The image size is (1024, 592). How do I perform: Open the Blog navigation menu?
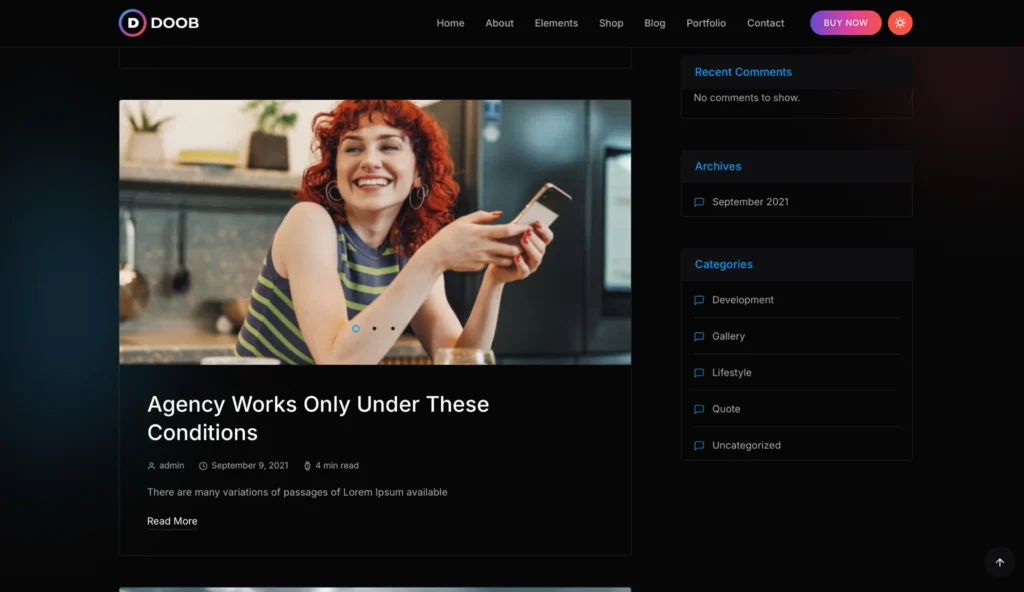click(655, 23)
